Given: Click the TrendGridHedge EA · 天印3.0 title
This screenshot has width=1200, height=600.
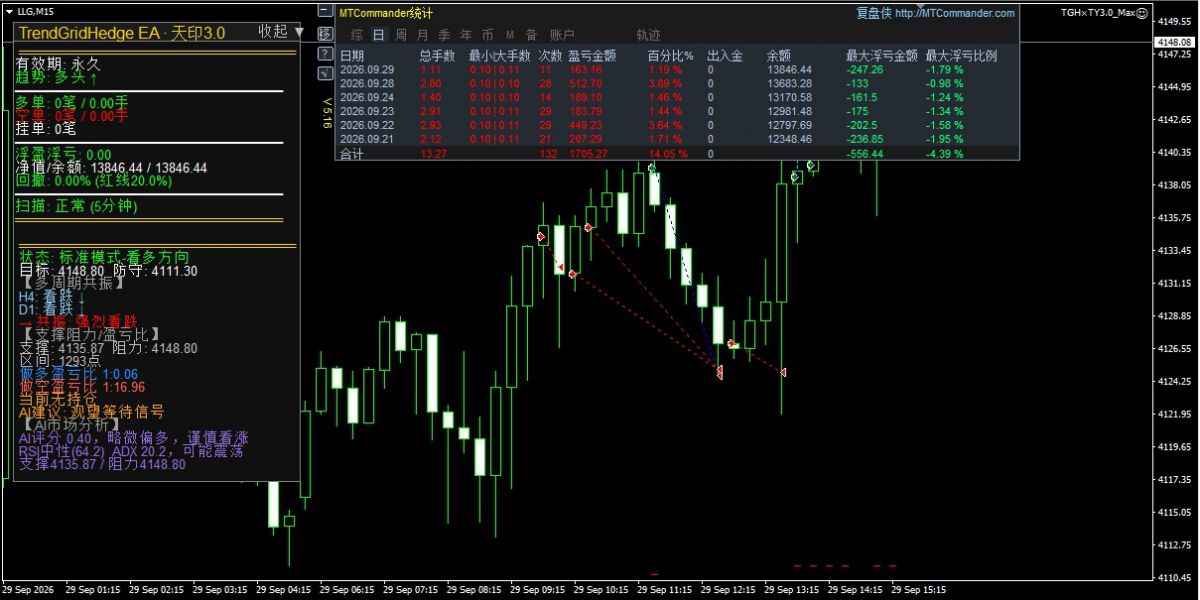Looking at the screenshot, I should 121,33.
